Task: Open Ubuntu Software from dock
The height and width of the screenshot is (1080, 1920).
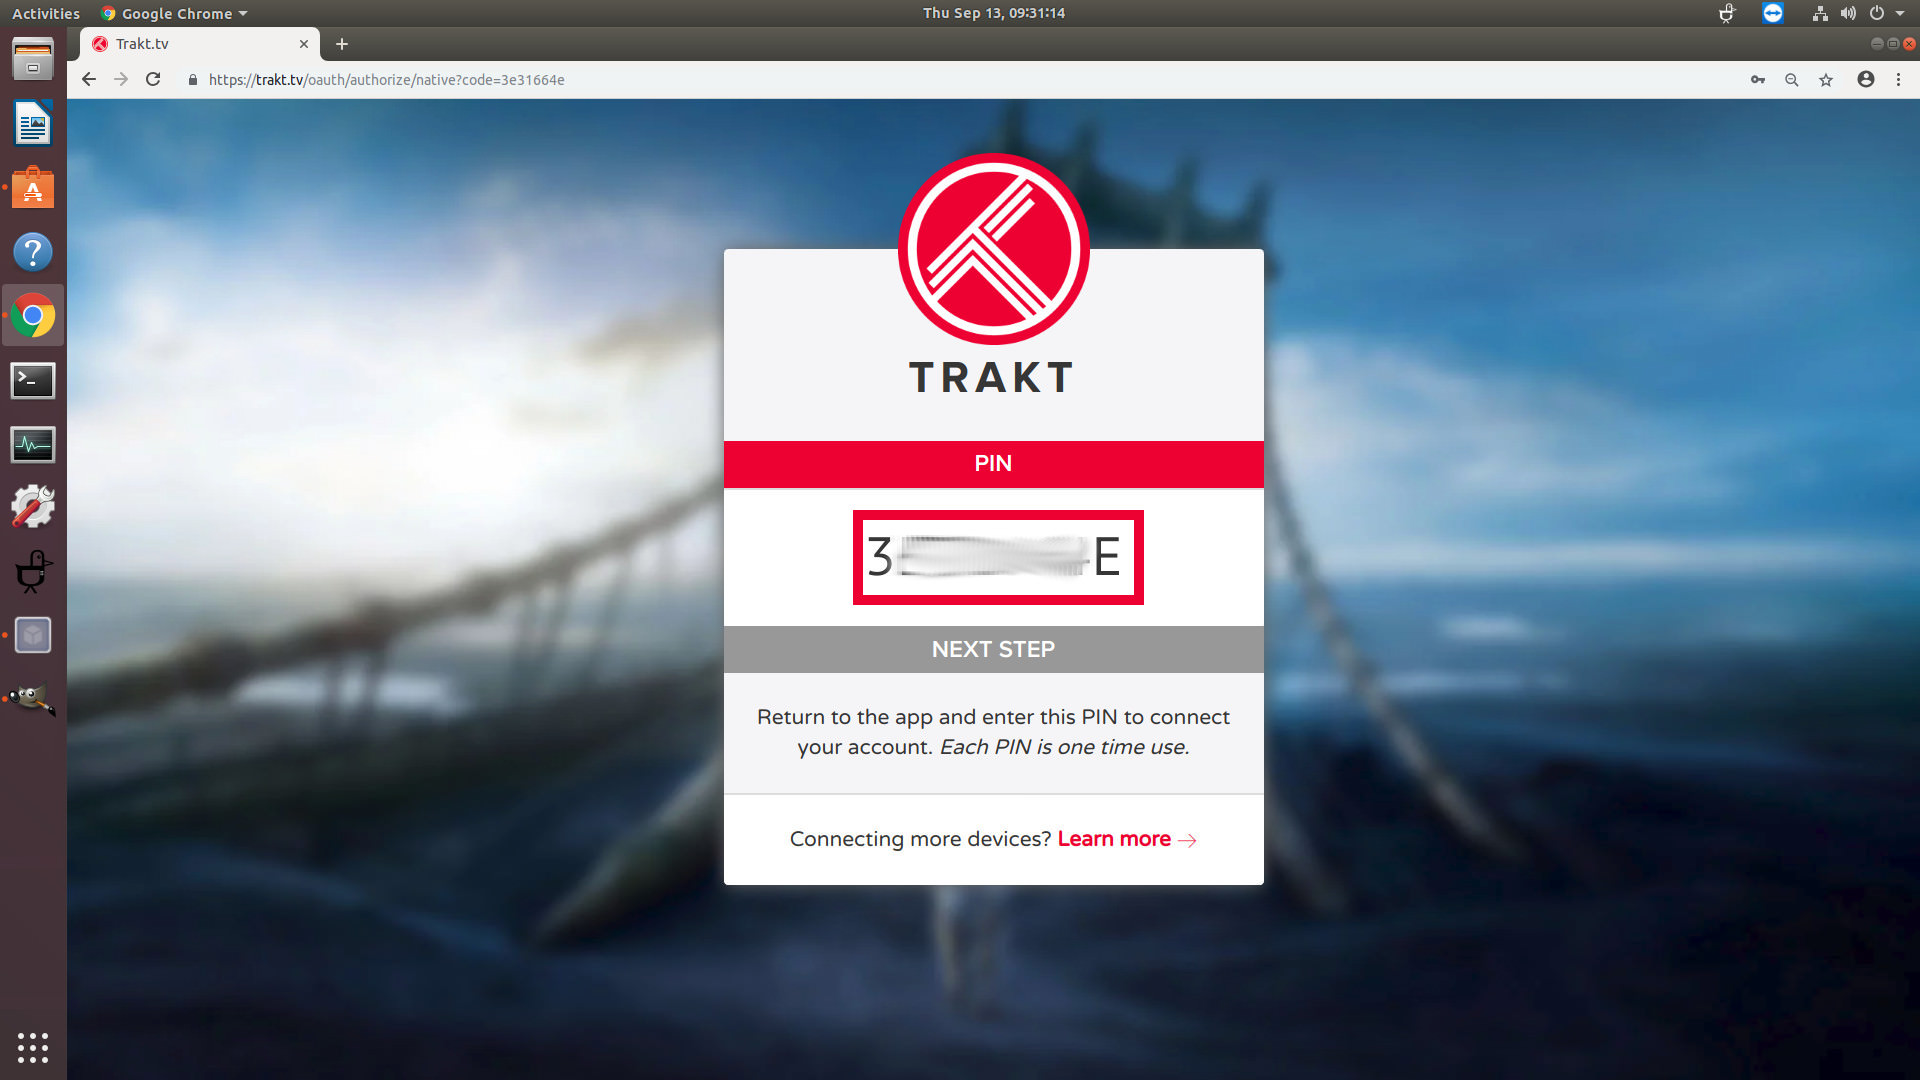Action: click(33, 188)
